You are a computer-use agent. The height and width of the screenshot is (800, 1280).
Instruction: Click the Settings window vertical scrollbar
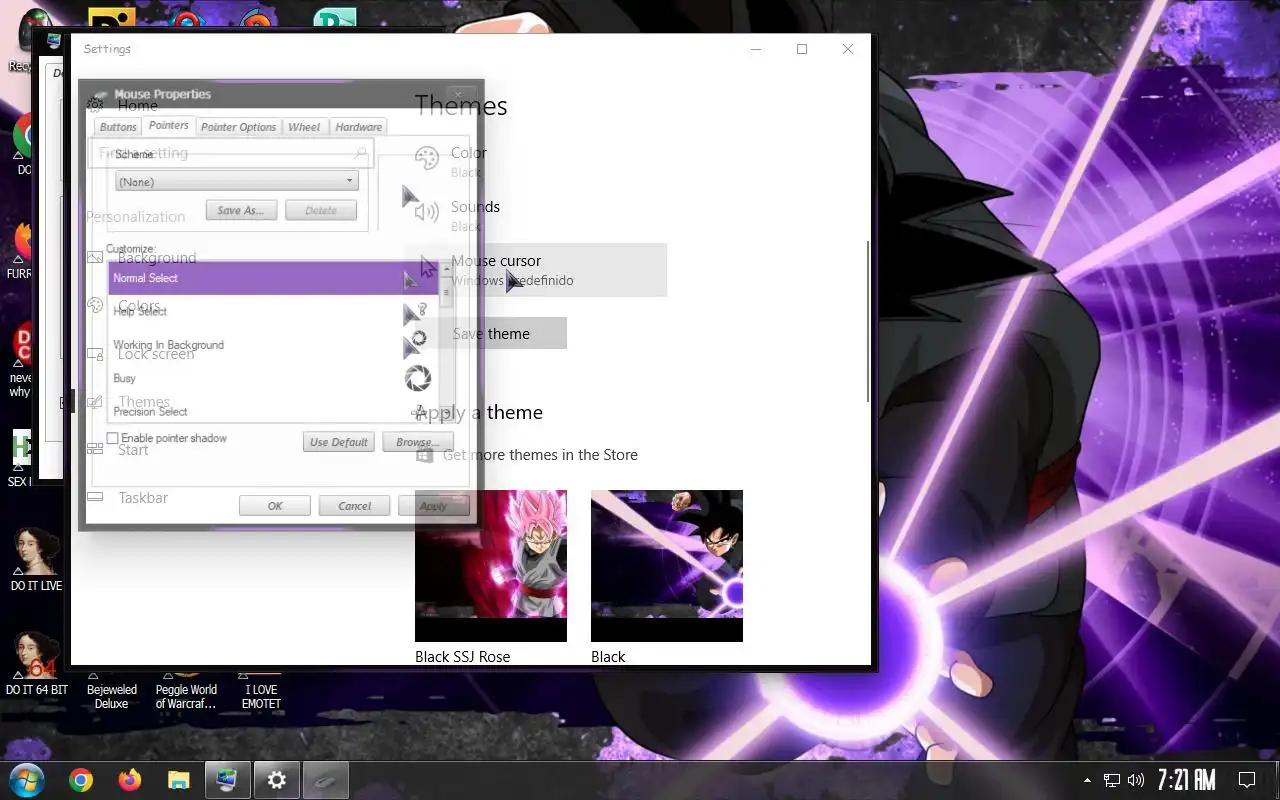coord(868,320)
